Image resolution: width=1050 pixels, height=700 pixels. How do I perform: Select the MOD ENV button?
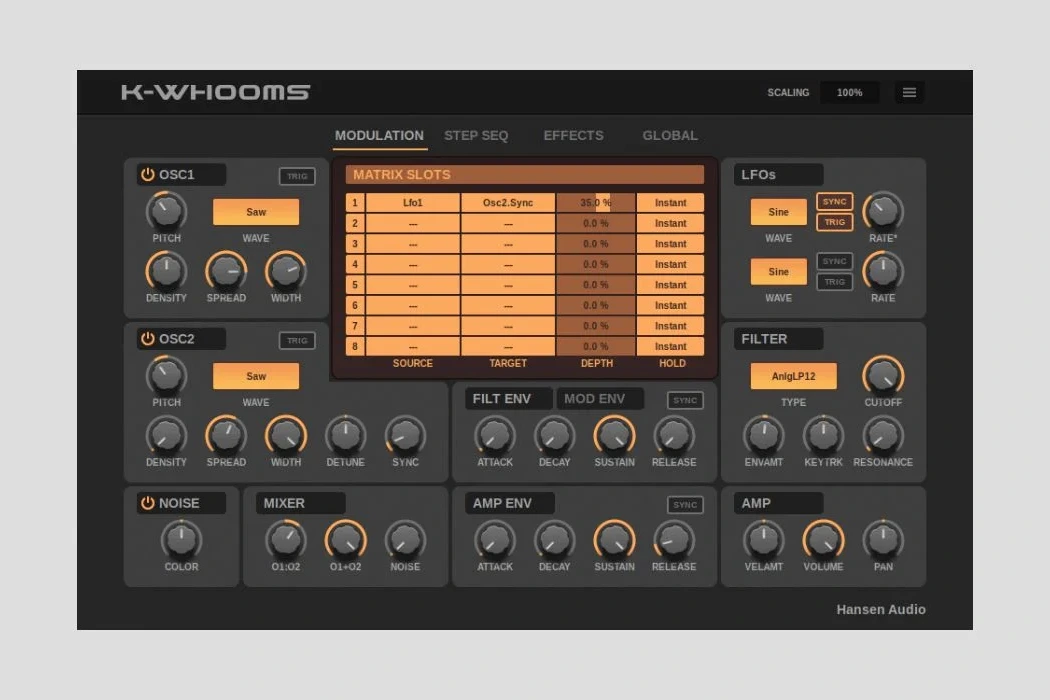click(595, 399)
